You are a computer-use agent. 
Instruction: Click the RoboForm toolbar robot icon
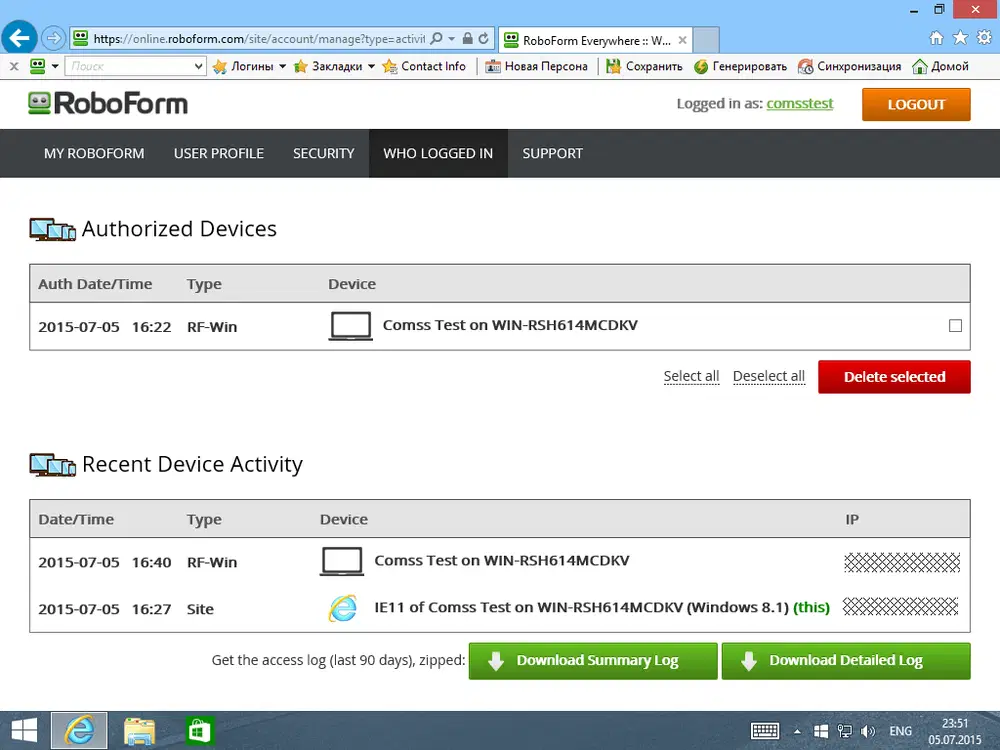click(38, 66)
